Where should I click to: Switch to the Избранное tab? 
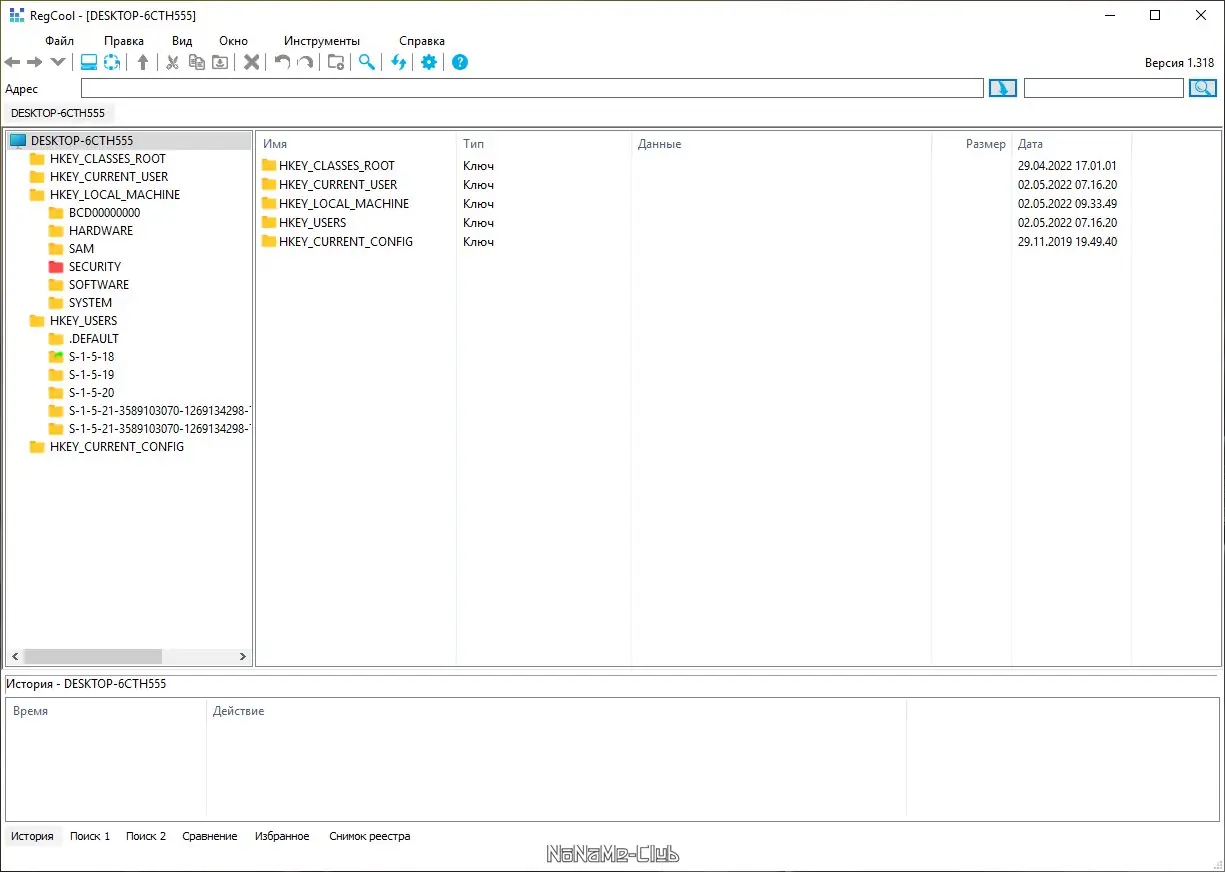point(282,836)
